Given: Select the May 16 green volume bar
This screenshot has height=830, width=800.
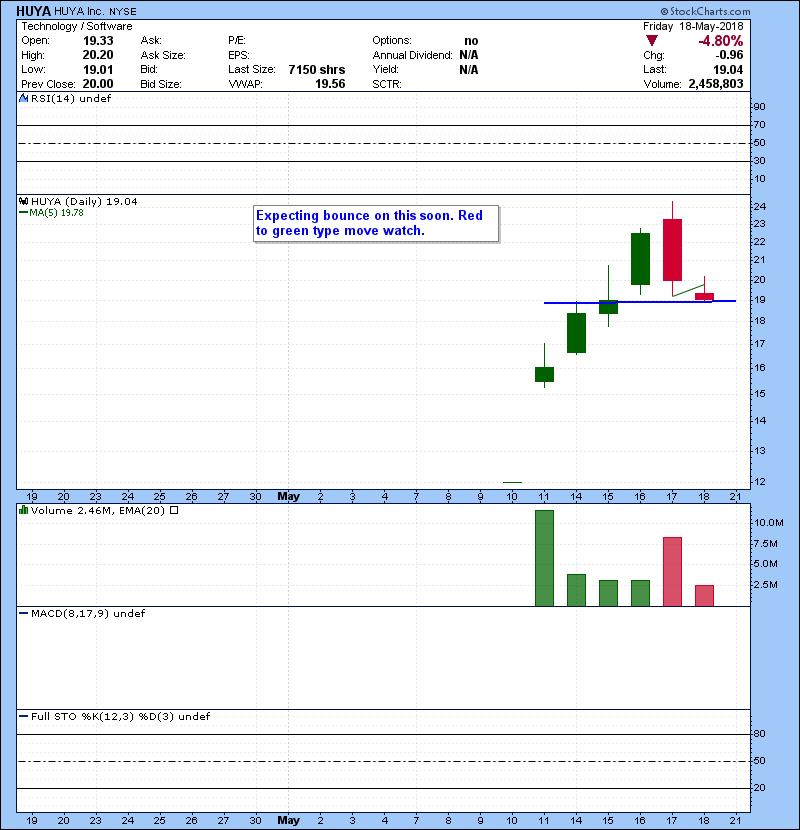Looking at the screenshot, I should pyautogui.click(x=640, y=593).
